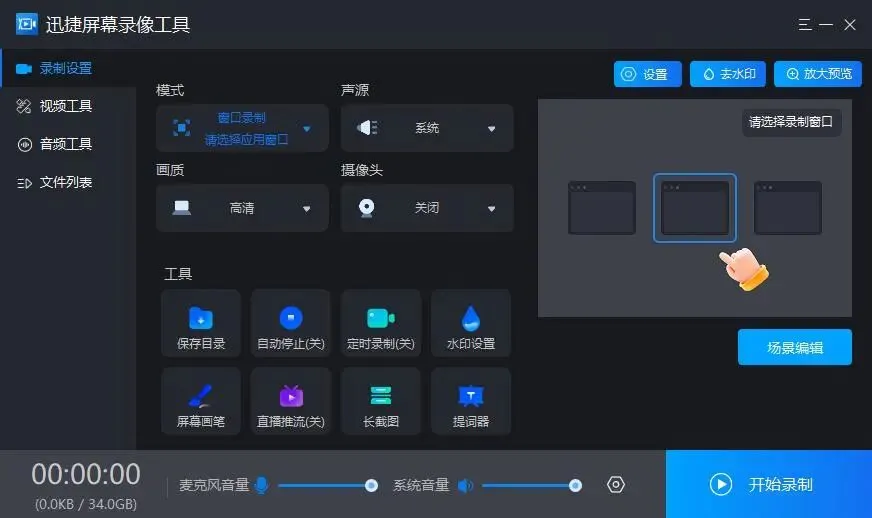Click the 系统 sound source value

pos(427,128)
